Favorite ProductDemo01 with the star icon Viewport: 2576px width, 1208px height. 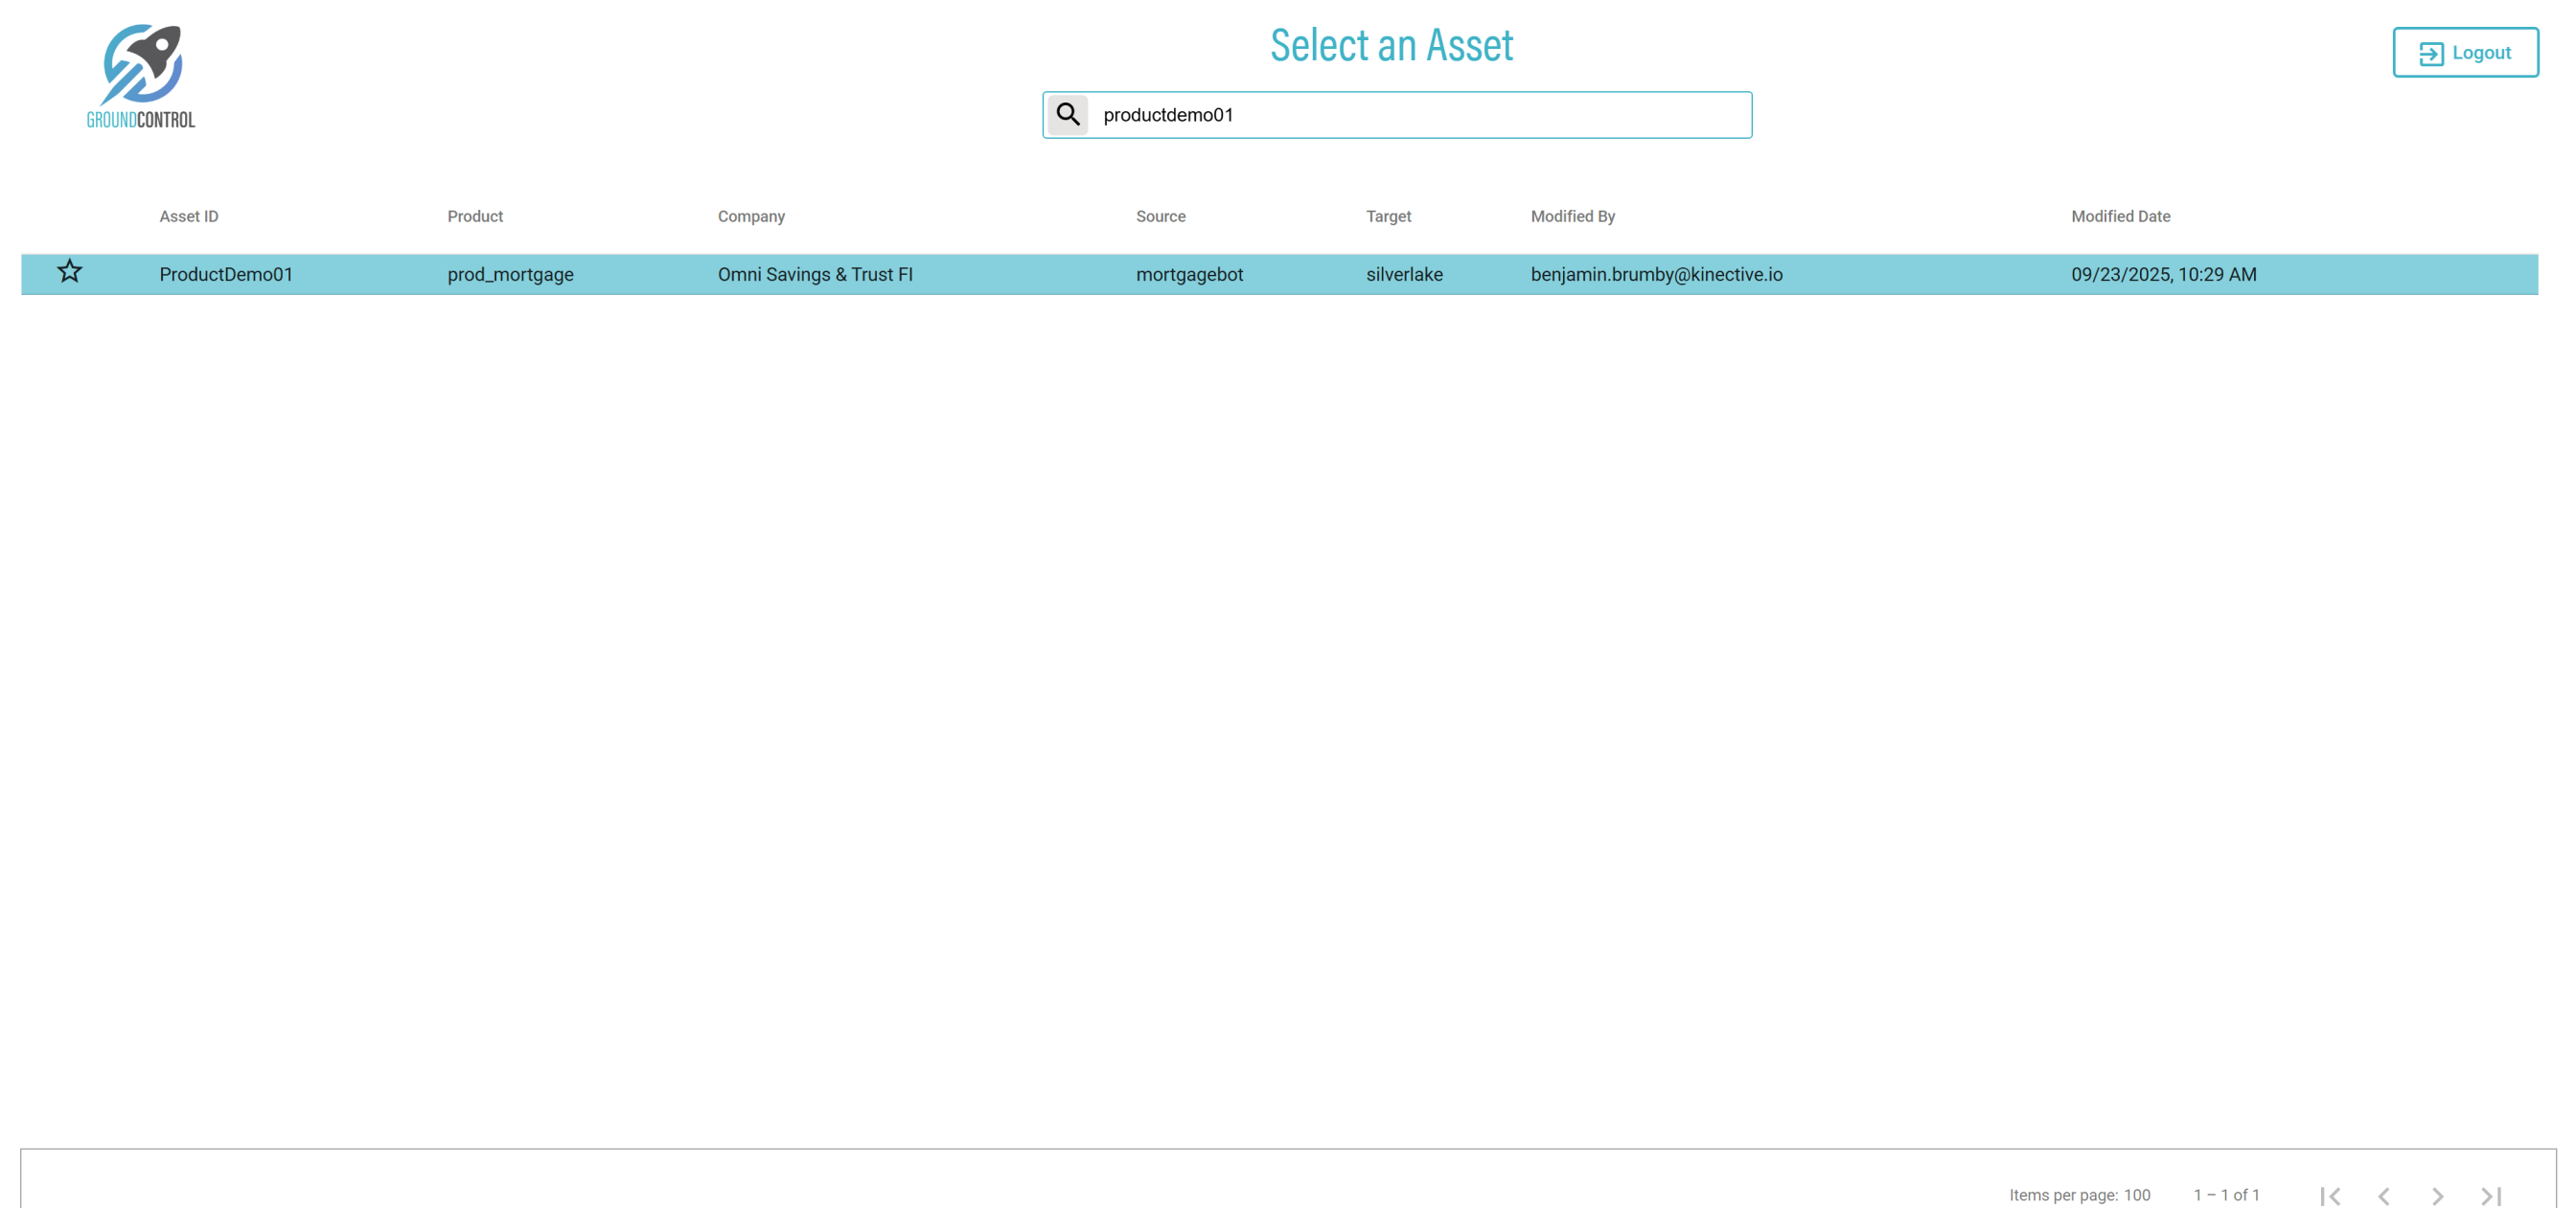click(x=69, y=272)
